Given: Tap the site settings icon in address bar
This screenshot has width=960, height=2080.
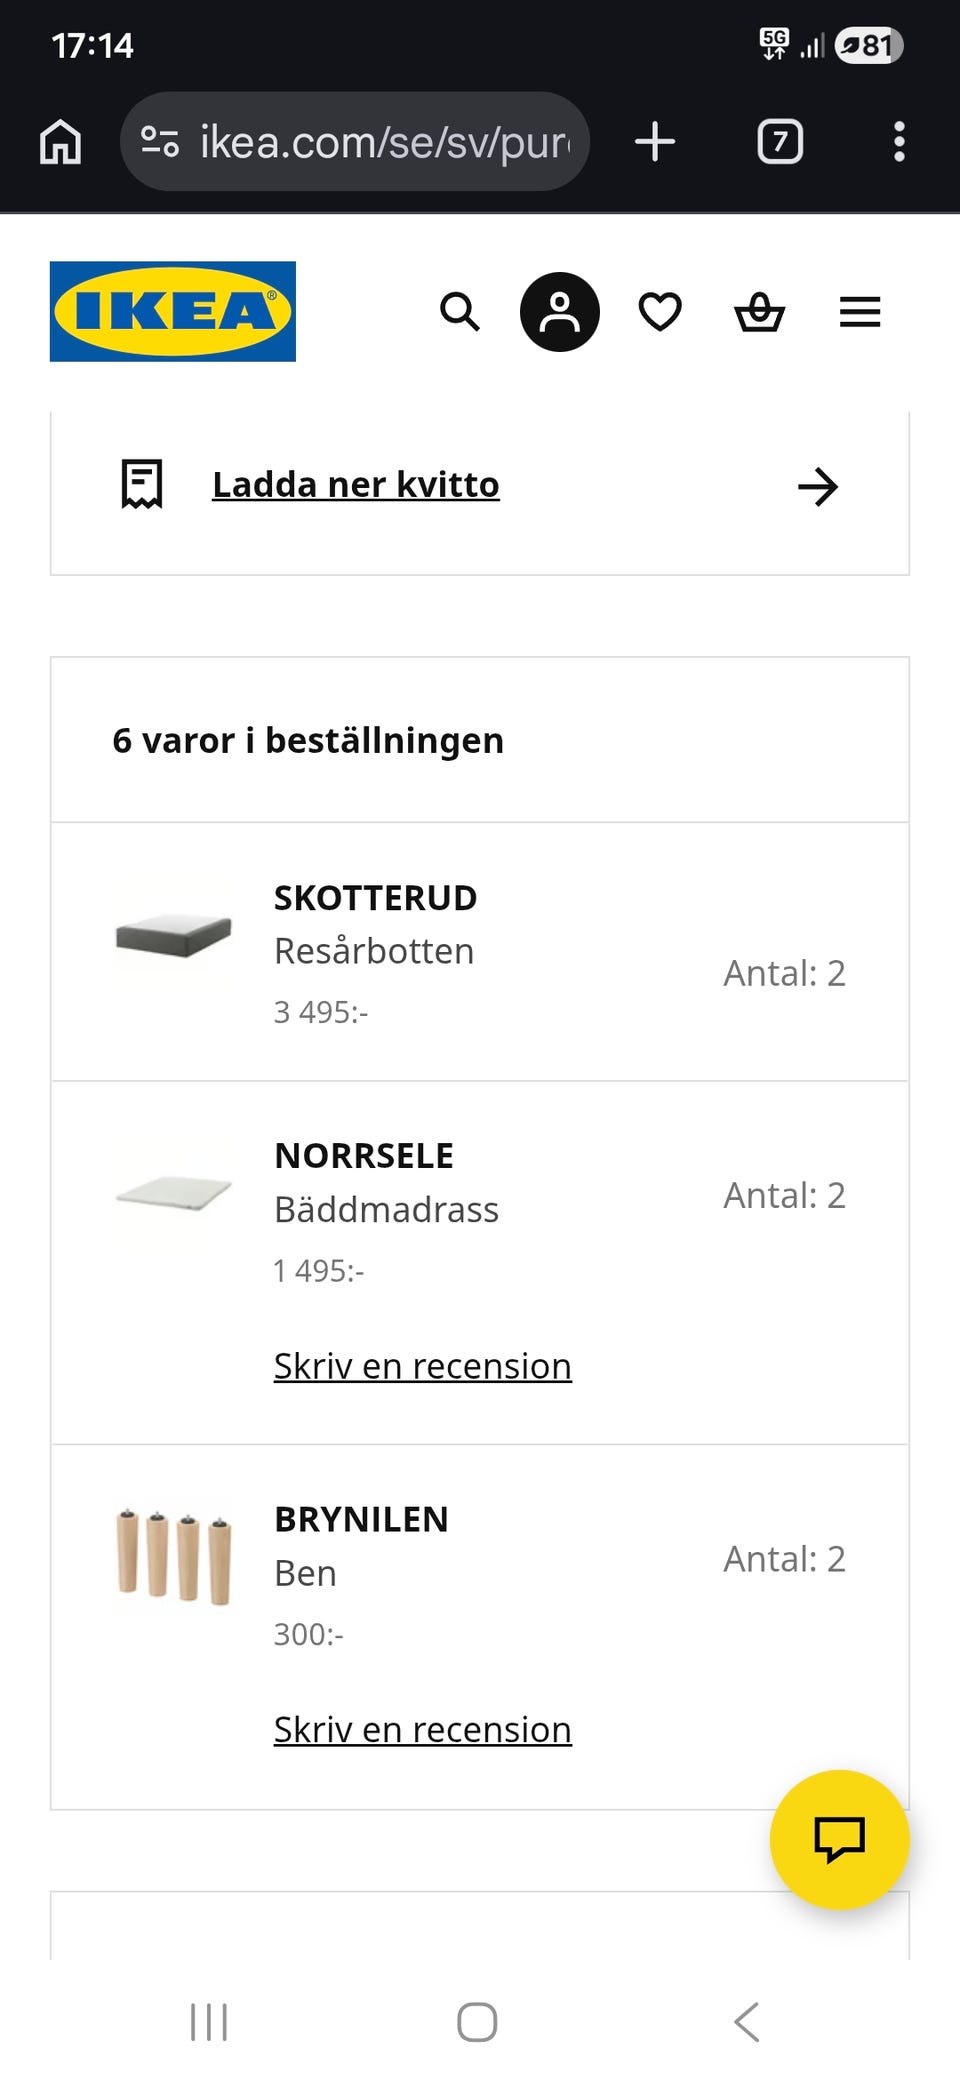Looking at the screenshot, I should coord(160,142).
